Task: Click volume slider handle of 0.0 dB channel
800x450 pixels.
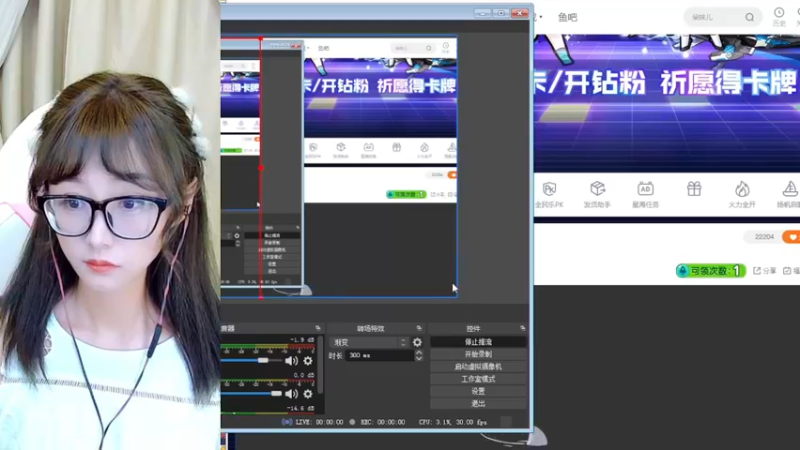Action: [x=276, y=393]
